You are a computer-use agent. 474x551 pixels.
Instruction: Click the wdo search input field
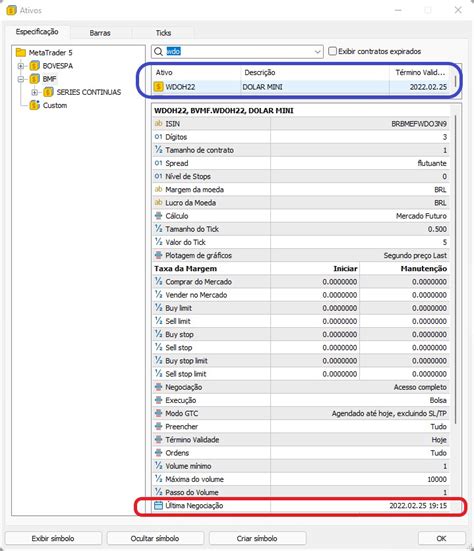click(x=237, y=52)
